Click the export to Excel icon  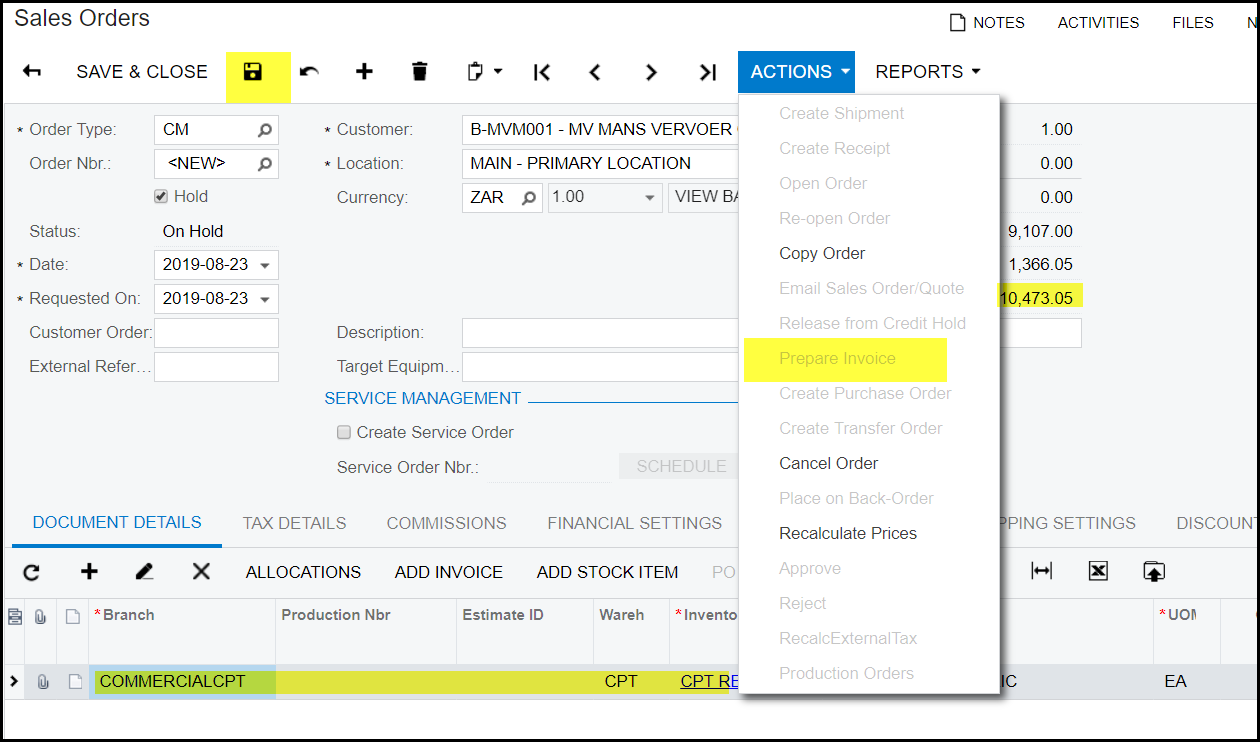(1098, 571)
